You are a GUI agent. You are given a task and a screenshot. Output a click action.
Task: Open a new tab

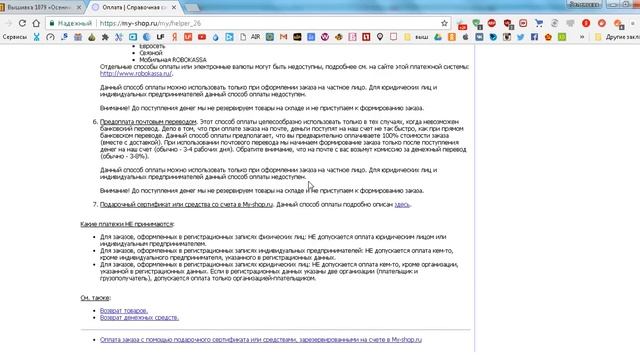(x=191, y=8)
